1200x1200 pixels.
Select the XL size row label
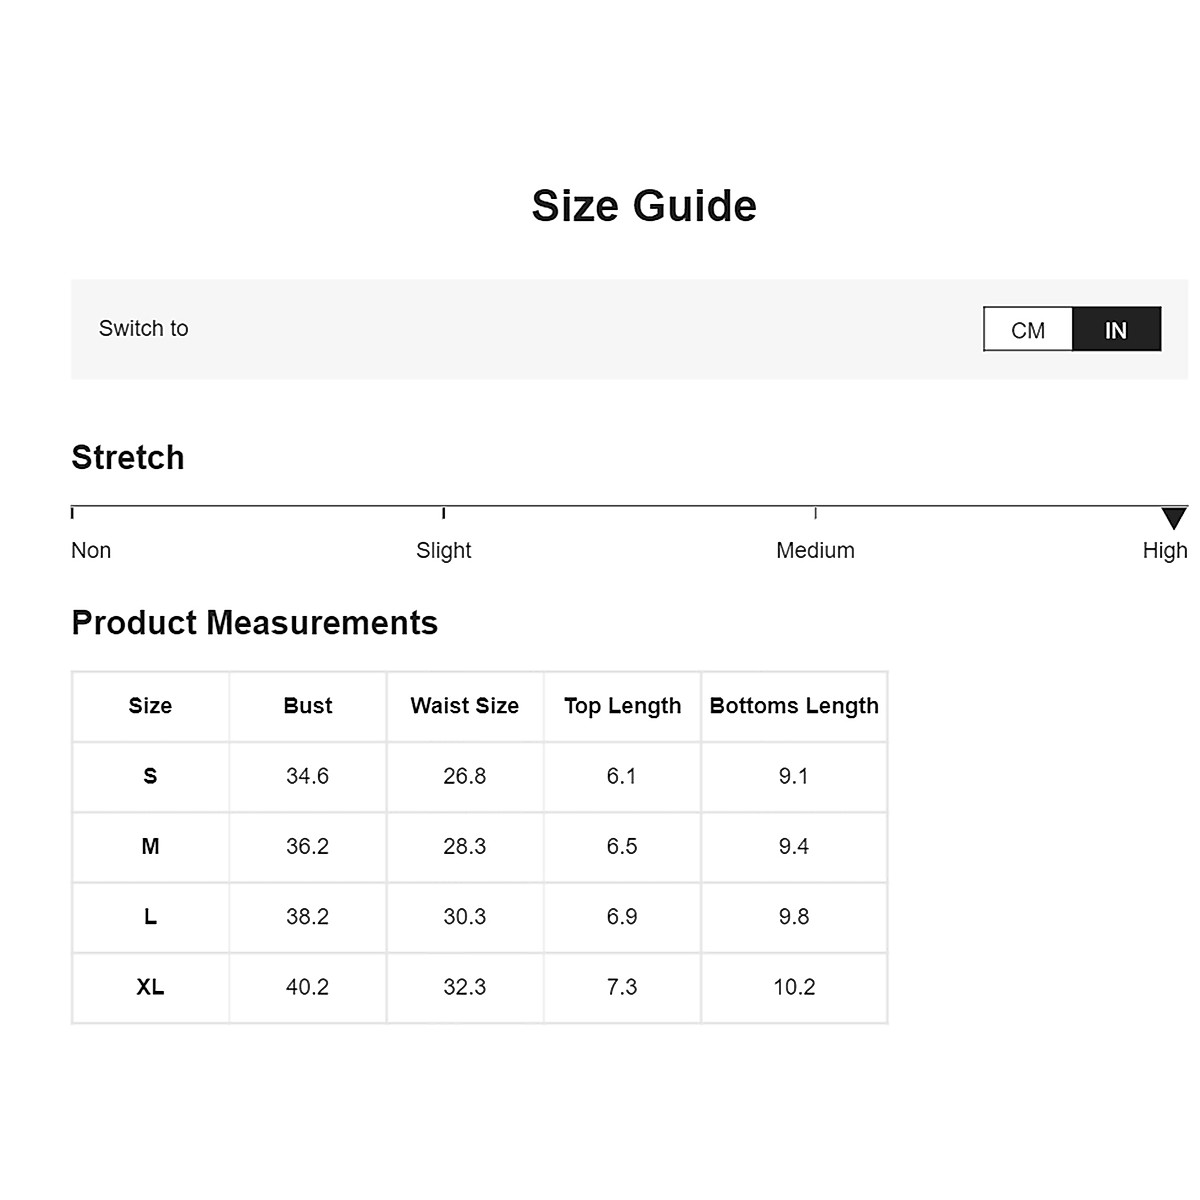[x=150, y=987]
